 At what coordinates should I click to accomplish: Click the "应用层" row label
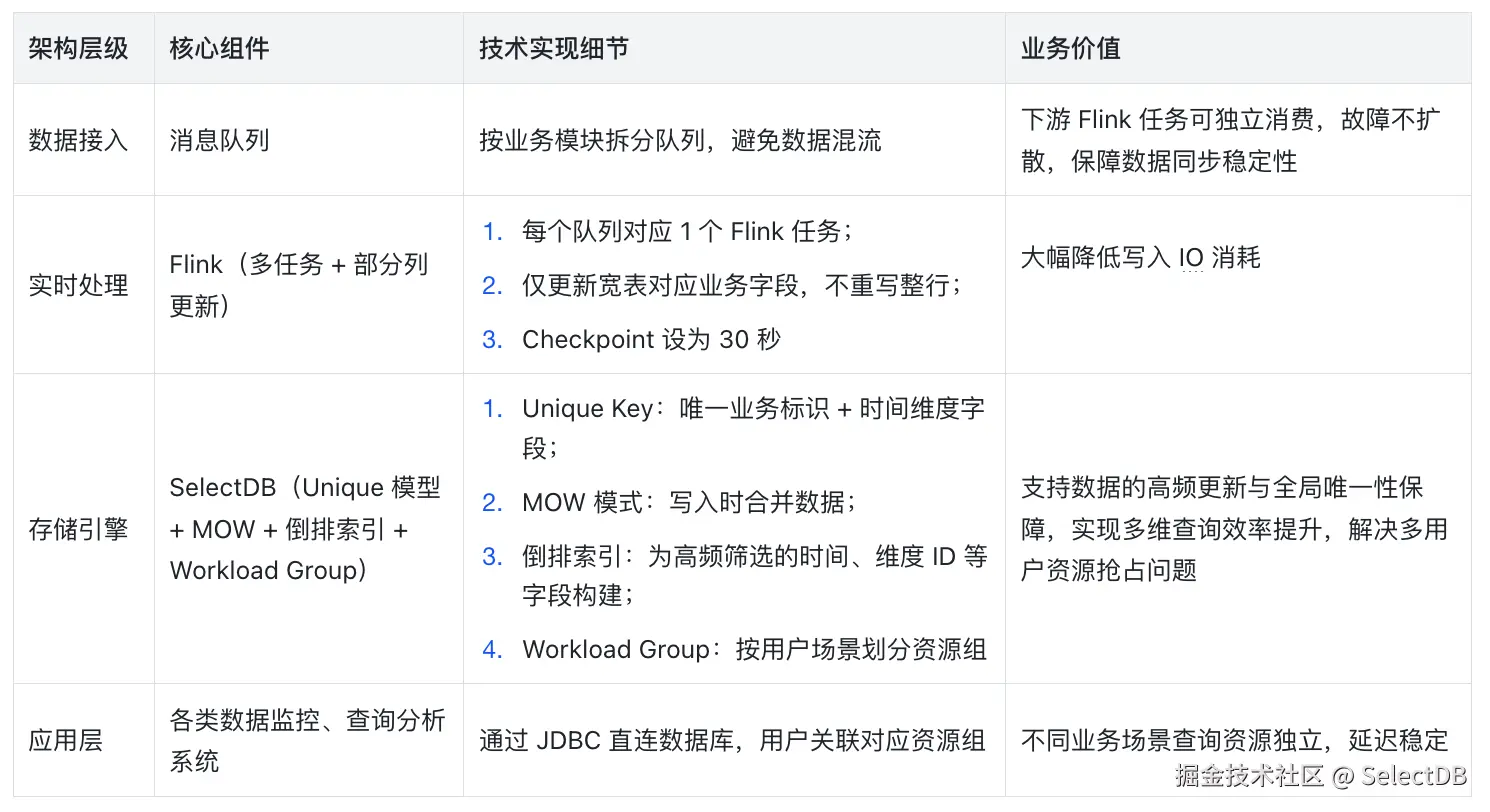pyautogui.click(x=66, y=741)
